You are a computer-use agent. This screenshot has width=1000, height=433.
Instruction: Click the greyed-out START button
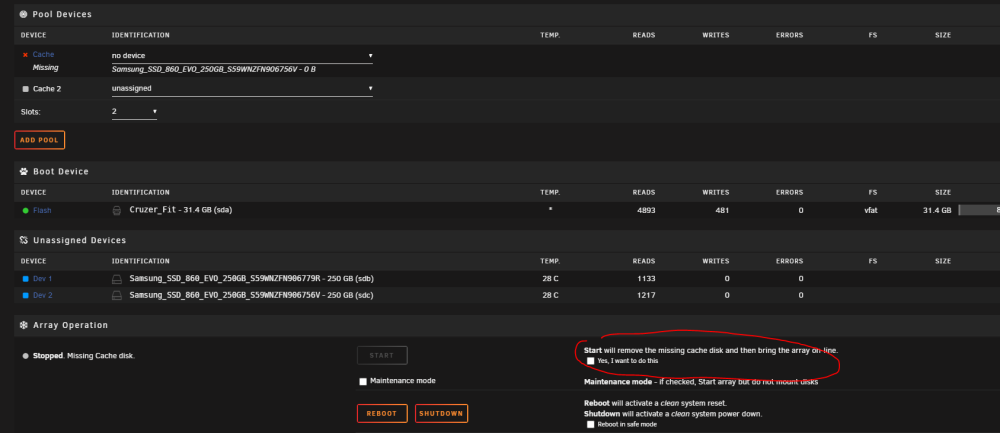click(x=382, y=355)
